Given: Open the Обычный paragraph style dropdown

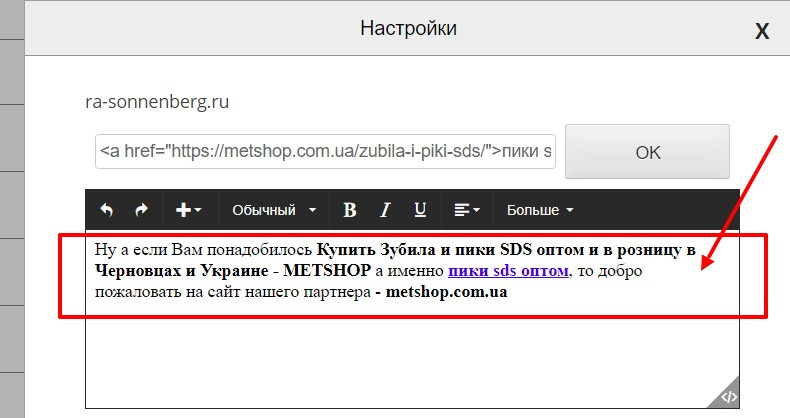Looking at the screenshot, I should coord(274,210).
